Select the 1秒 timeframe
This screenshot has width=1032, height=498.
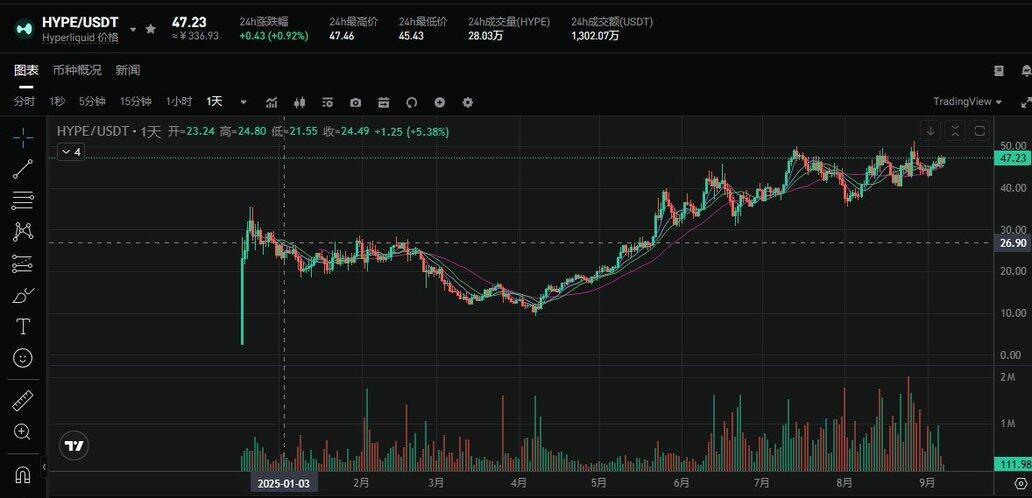(x=57, y=101)
